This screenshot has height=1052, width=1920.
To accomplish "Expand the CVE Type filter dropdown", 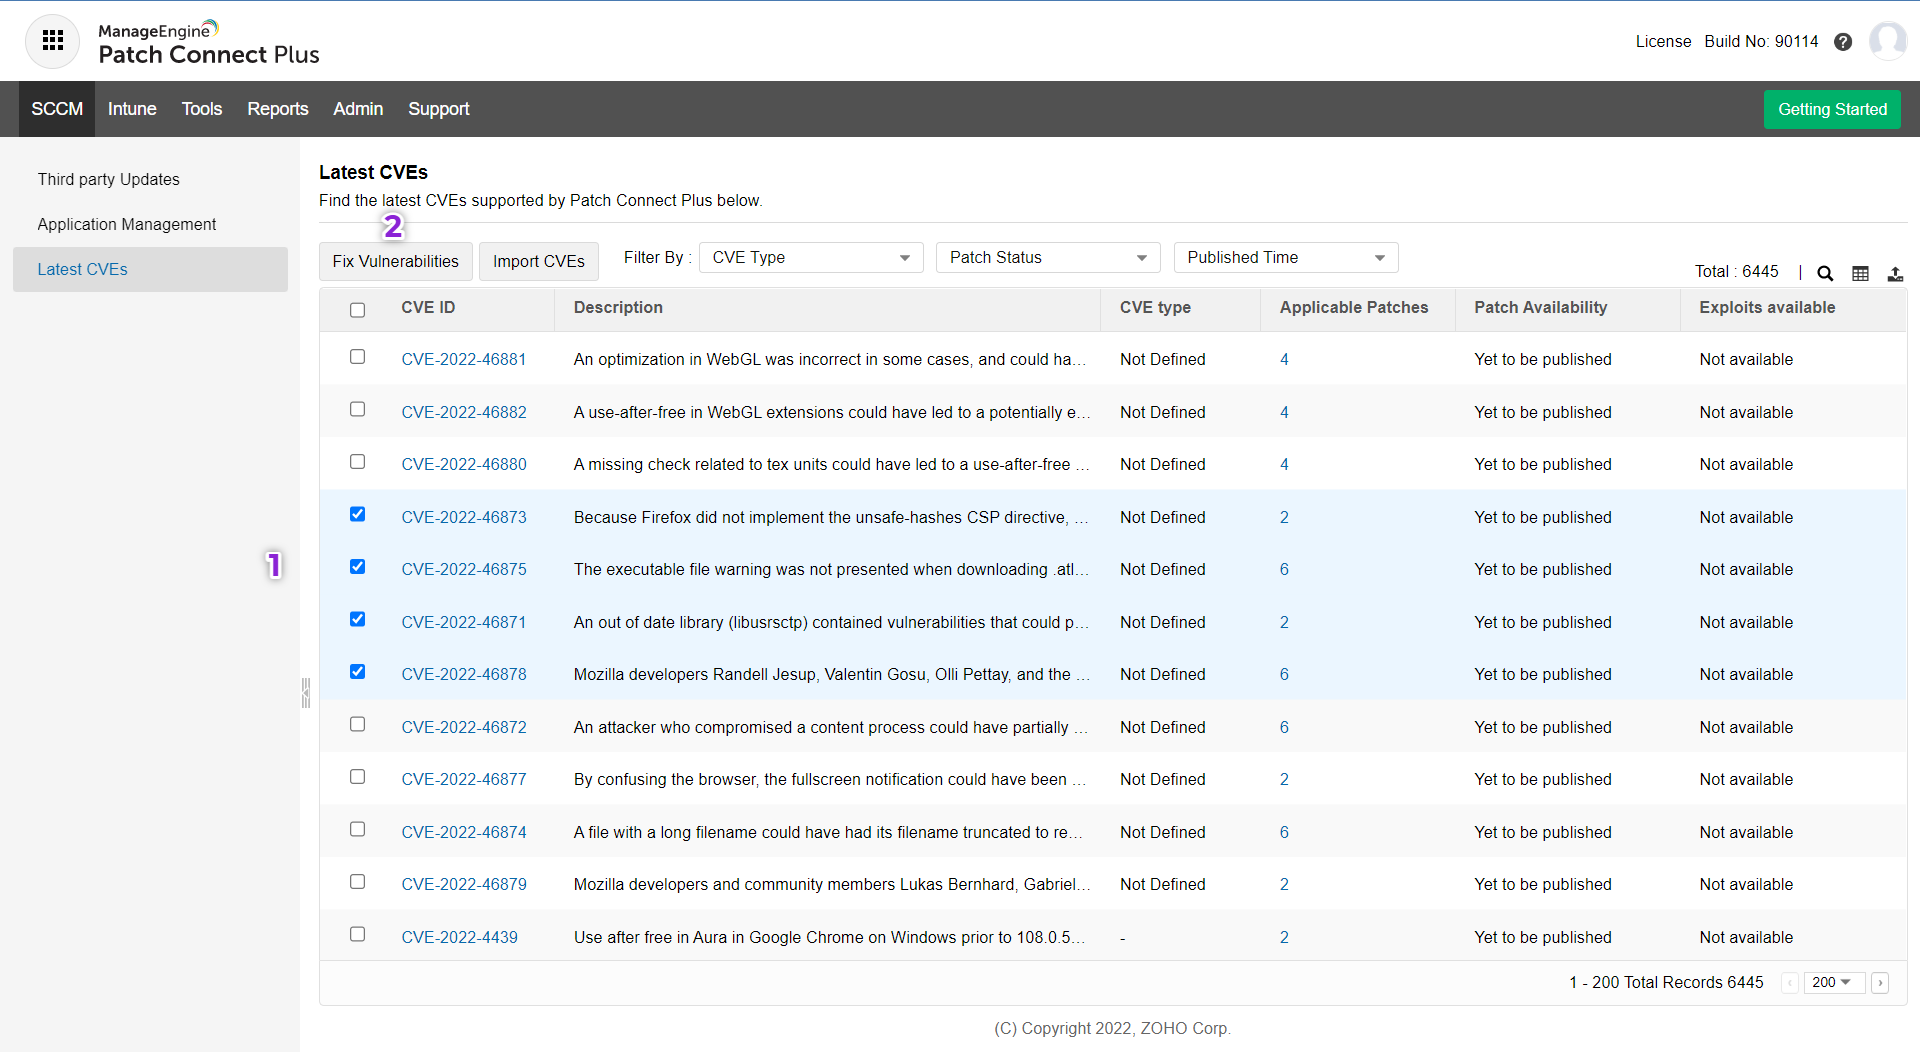I will point(810,258).
